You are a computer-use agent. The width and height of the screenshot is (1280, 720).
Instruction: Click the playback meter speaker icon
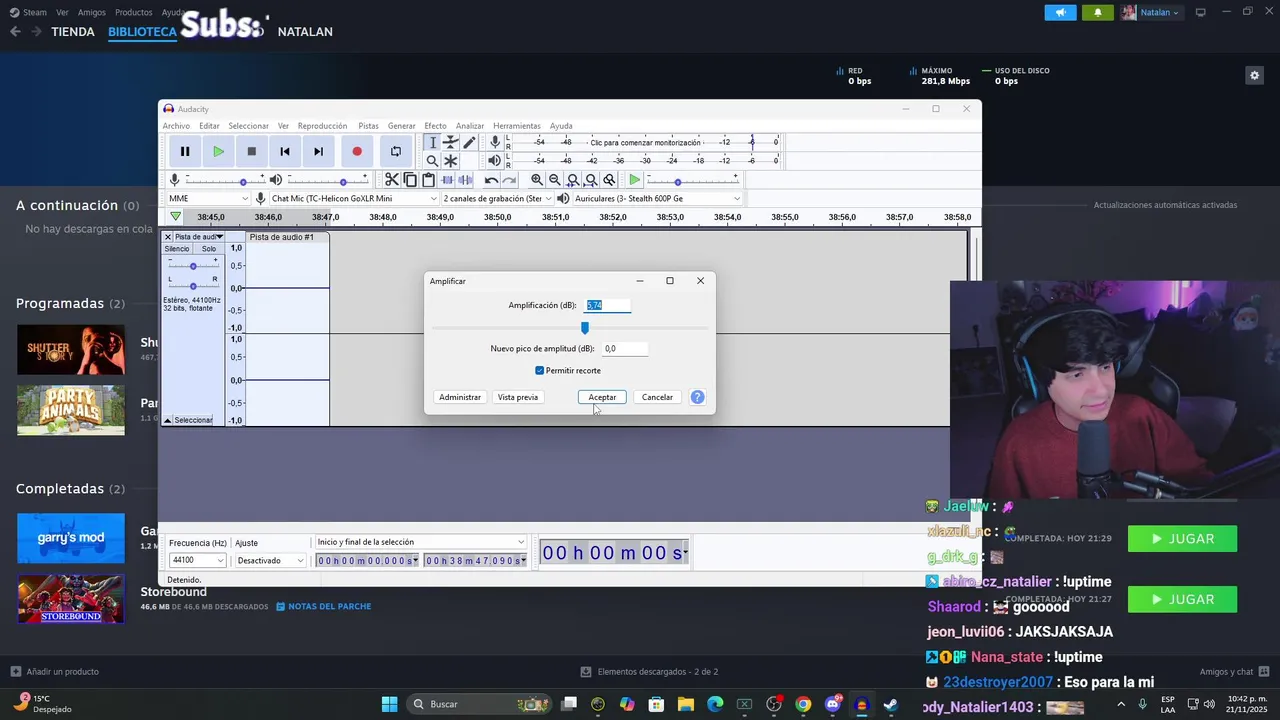(x=495, y=160)
